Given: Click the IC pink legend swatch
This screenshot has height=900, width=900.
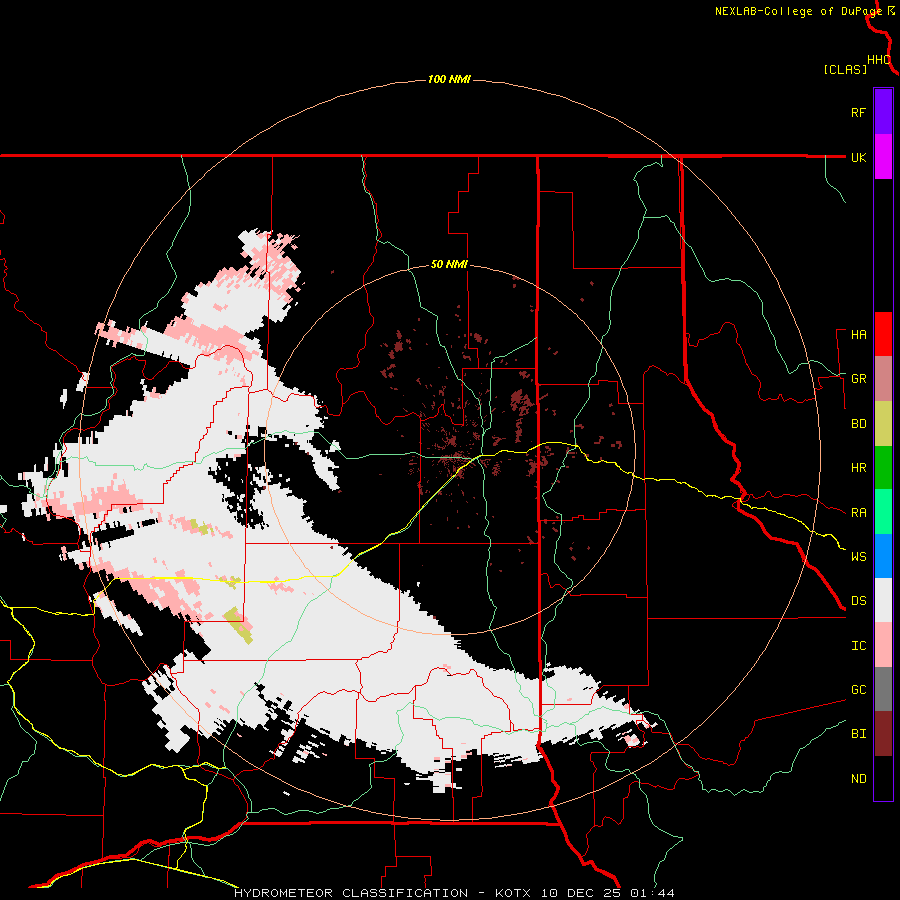Looking at the screenshot, I should (883, 645).
